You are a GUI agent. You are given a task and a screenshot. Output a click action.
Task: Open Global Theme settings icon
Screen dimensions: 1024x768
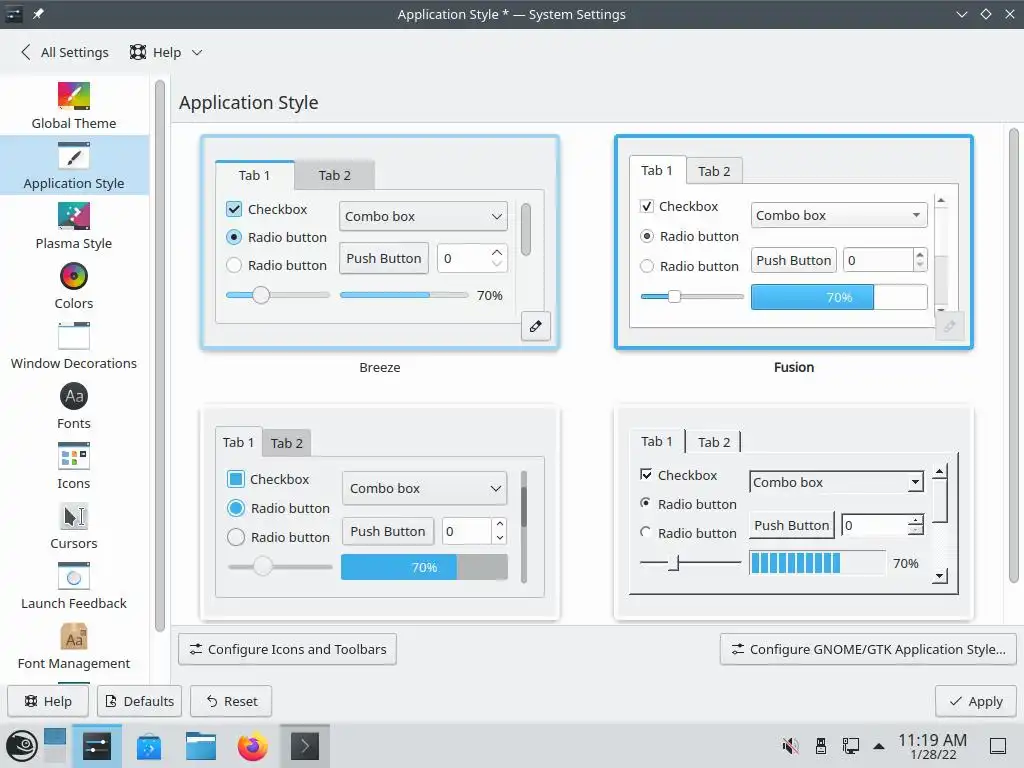(x=74, y=96)
